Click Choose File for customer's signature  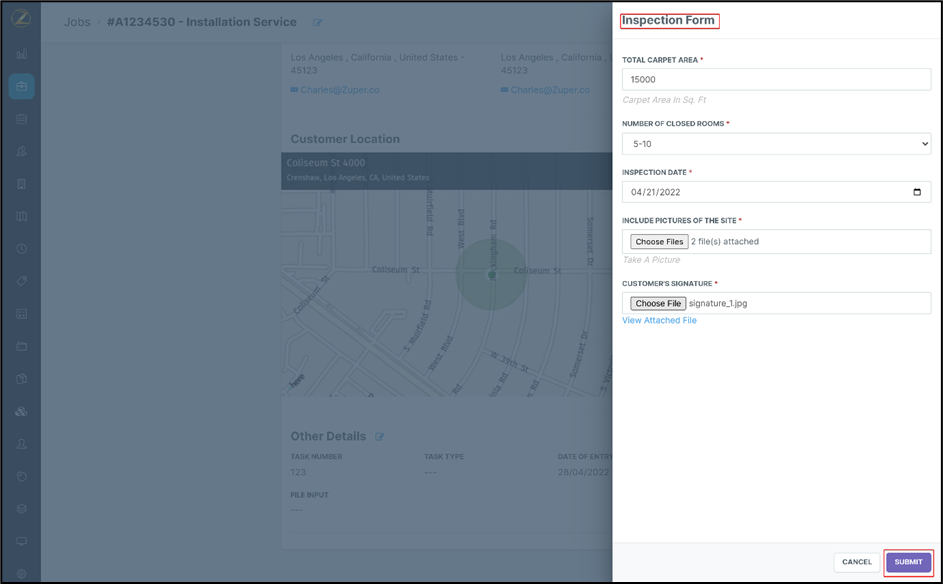[x=658, y=303]
